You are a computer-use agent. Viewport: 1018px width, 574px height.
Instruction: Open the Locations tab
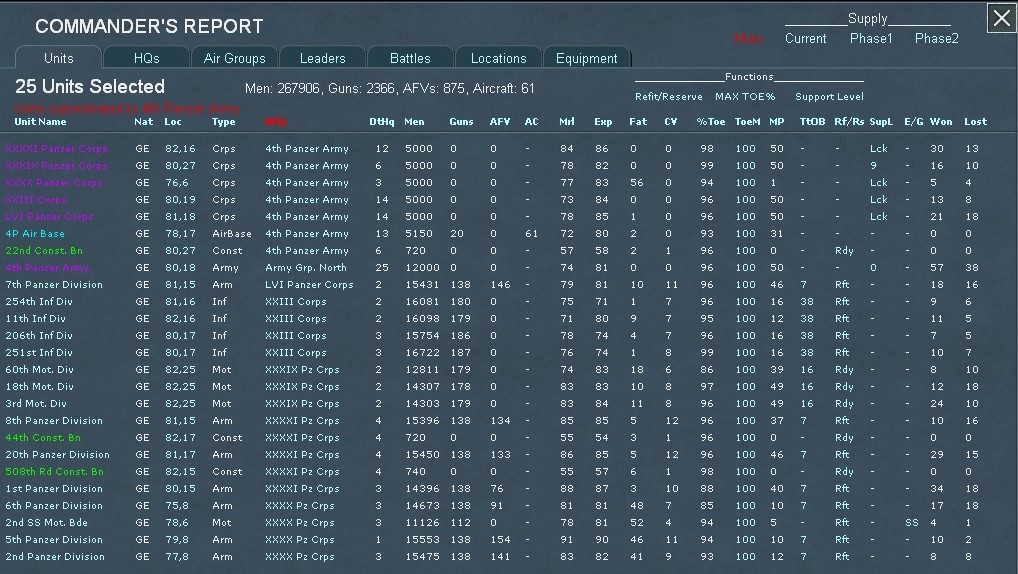(x=498, y=58)
